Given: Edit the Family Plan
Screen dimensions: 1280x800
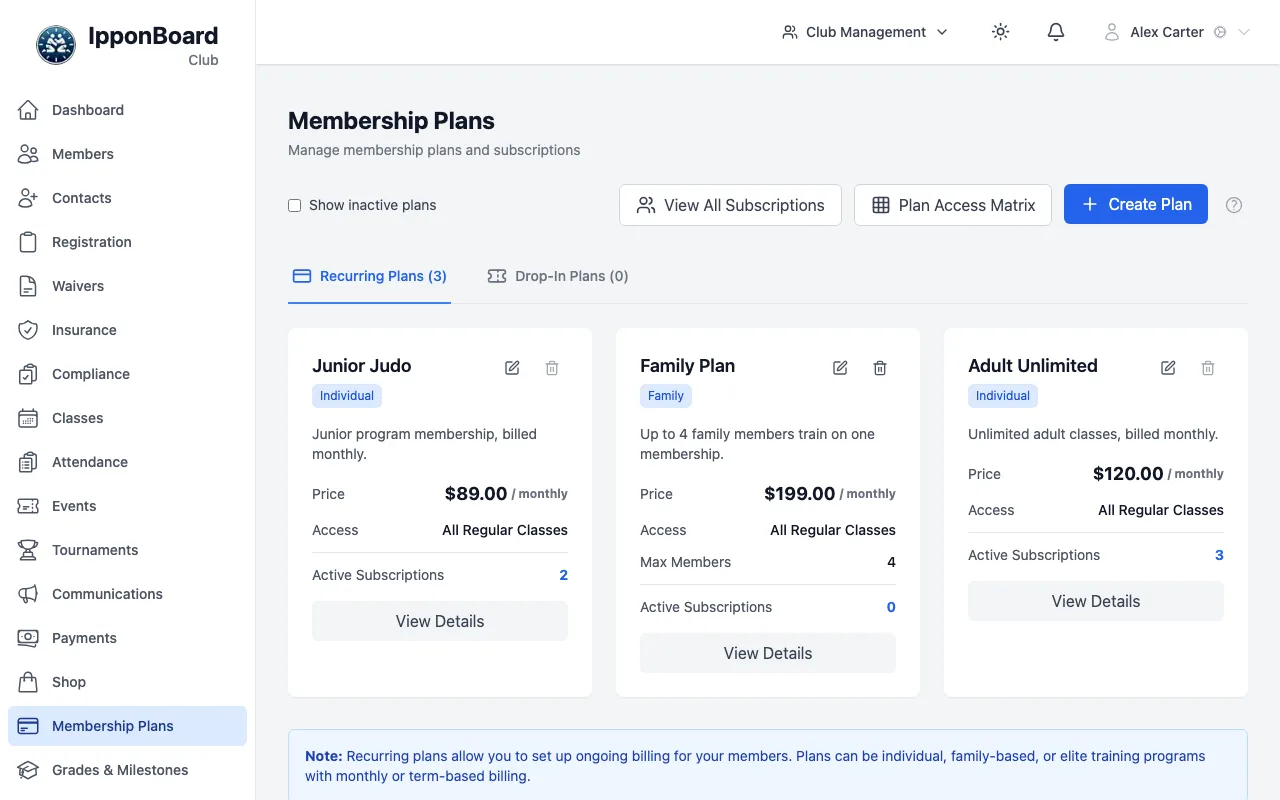Looking at the screenshot, I should point(840,368).
